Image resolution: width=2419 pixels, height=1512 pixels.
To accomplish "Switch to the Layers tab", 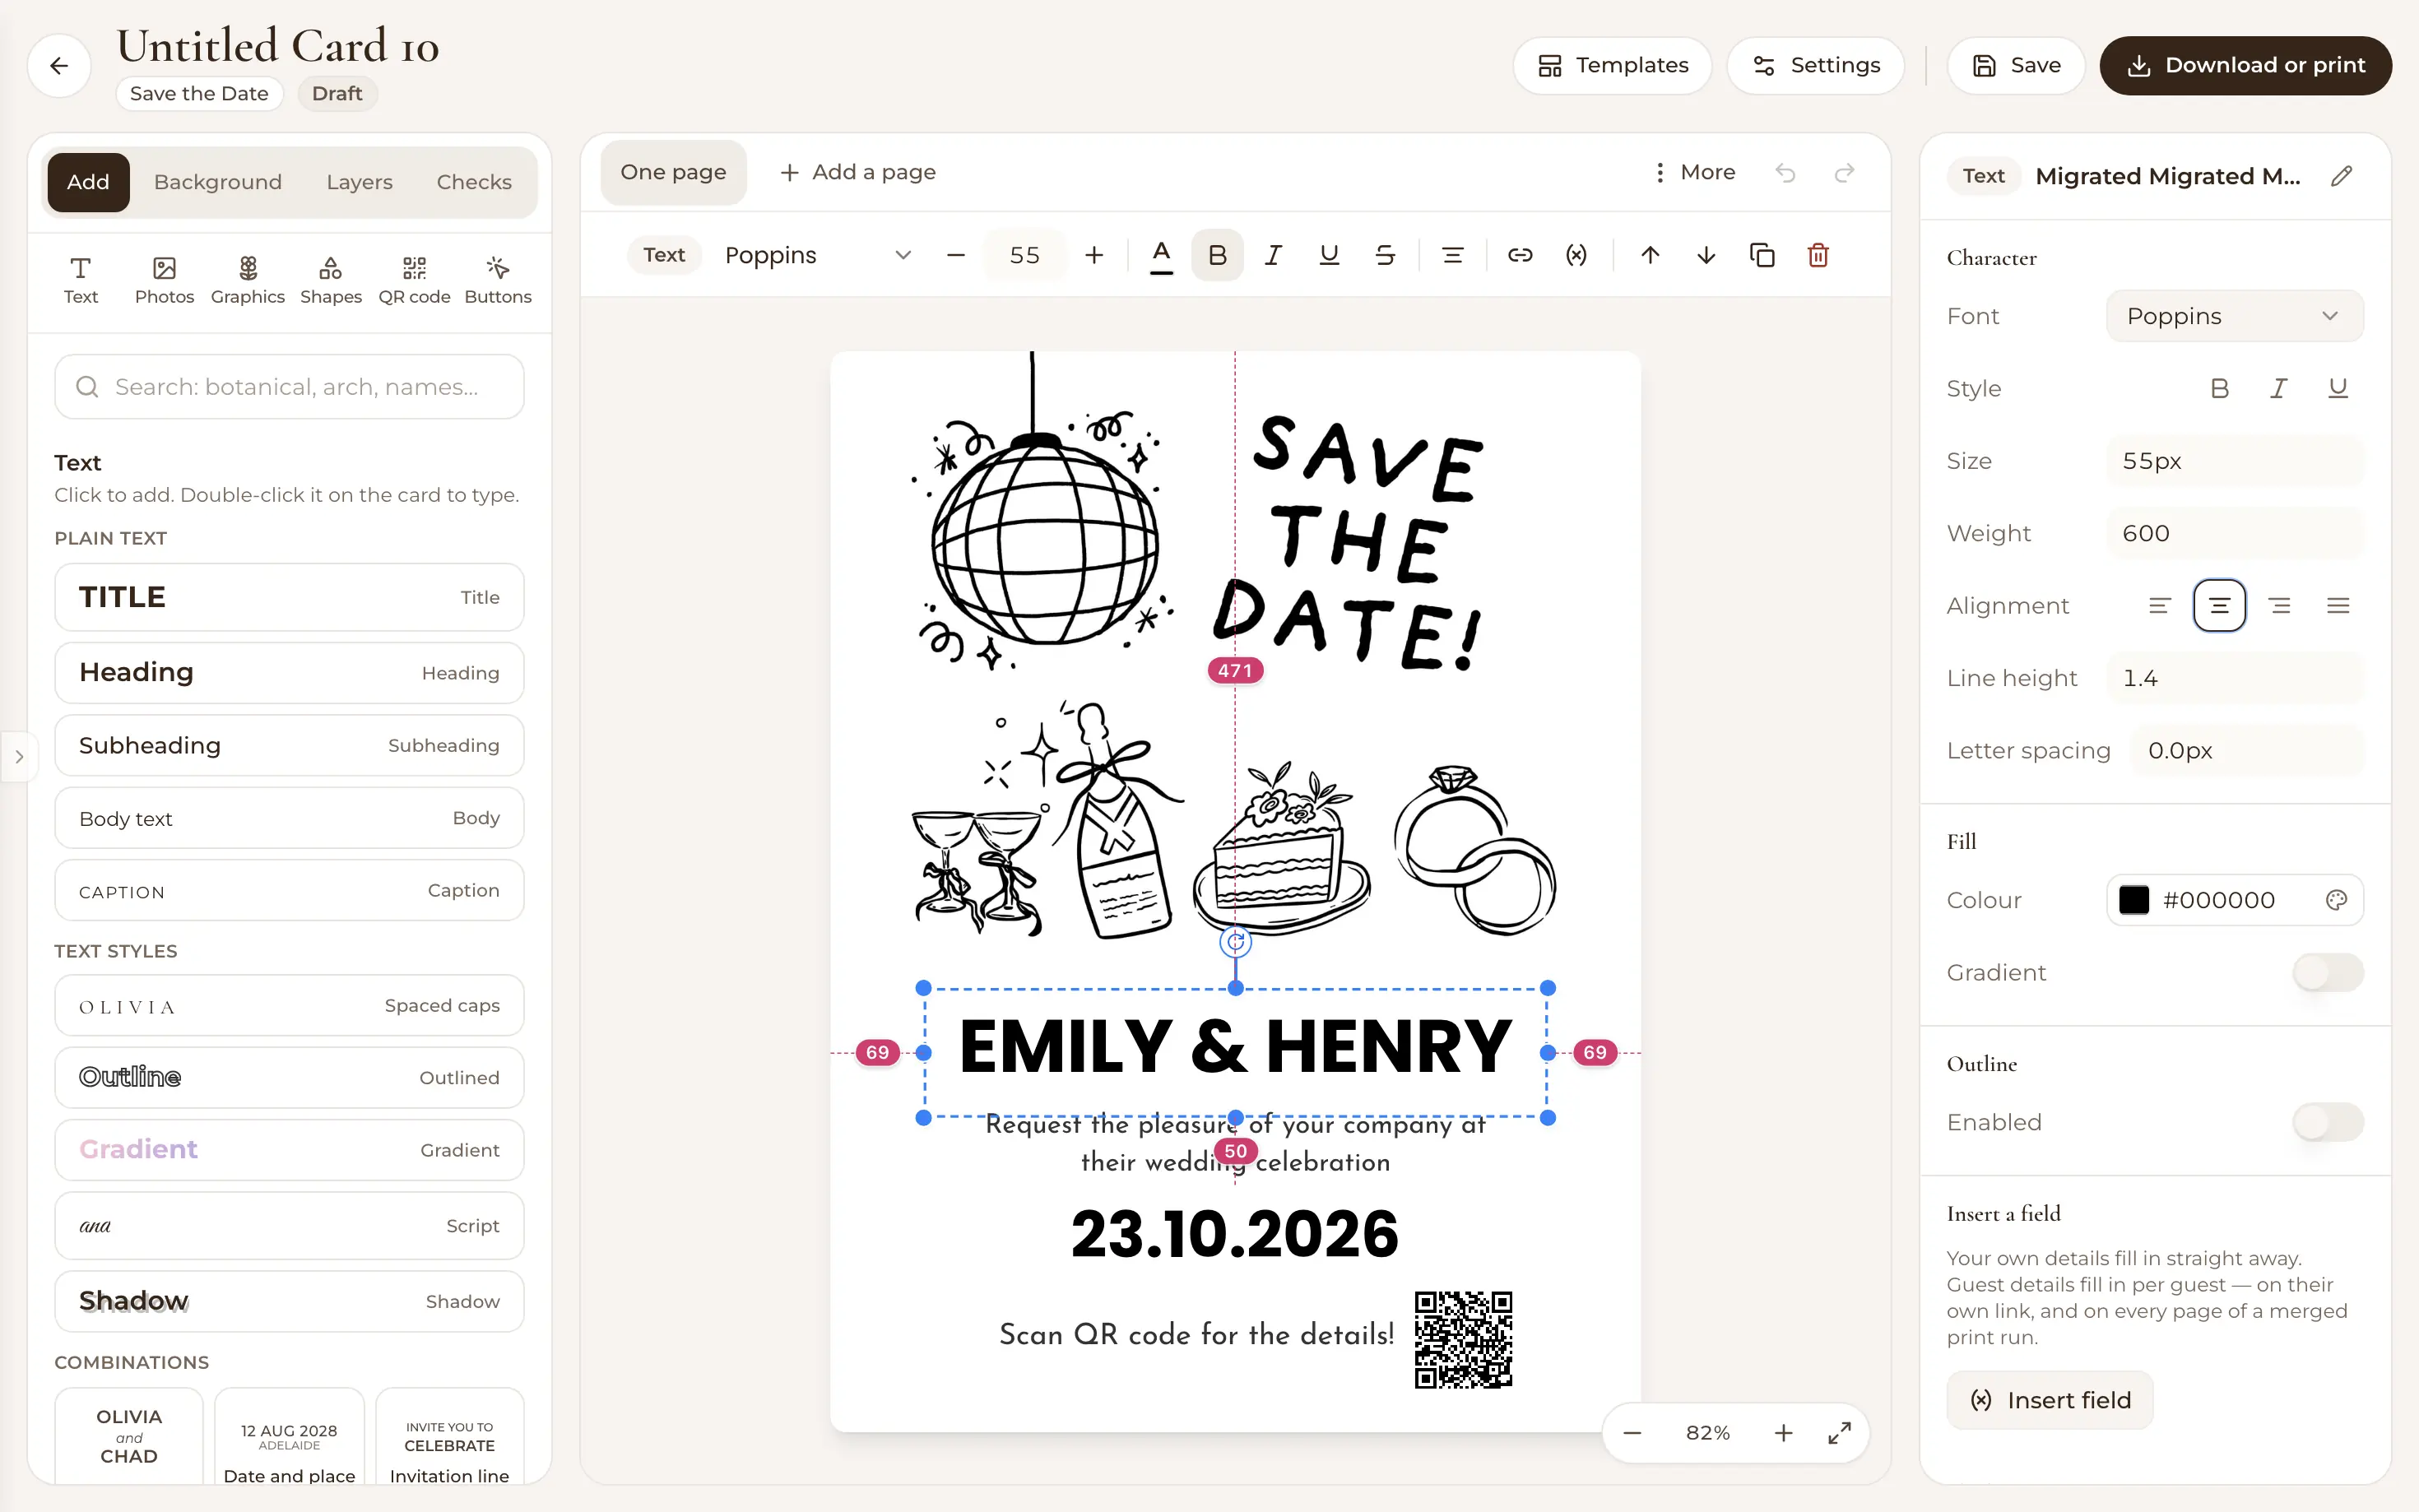I will point(359,182).
